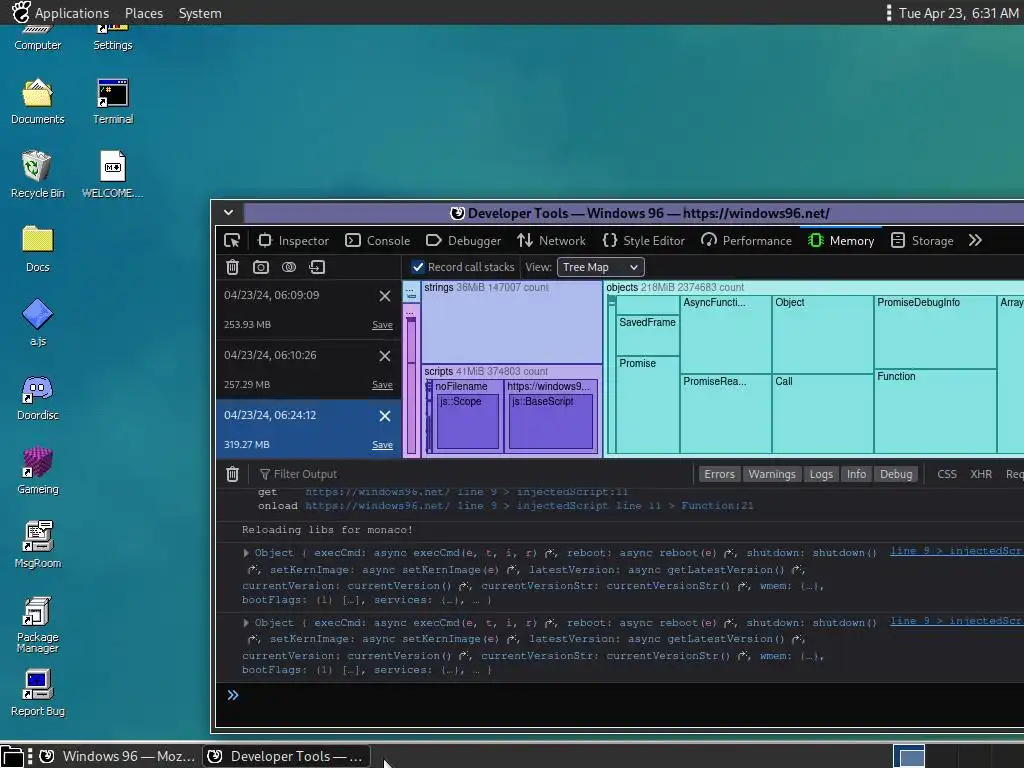Toggle the Errors filter button

(x=719, y=474)
